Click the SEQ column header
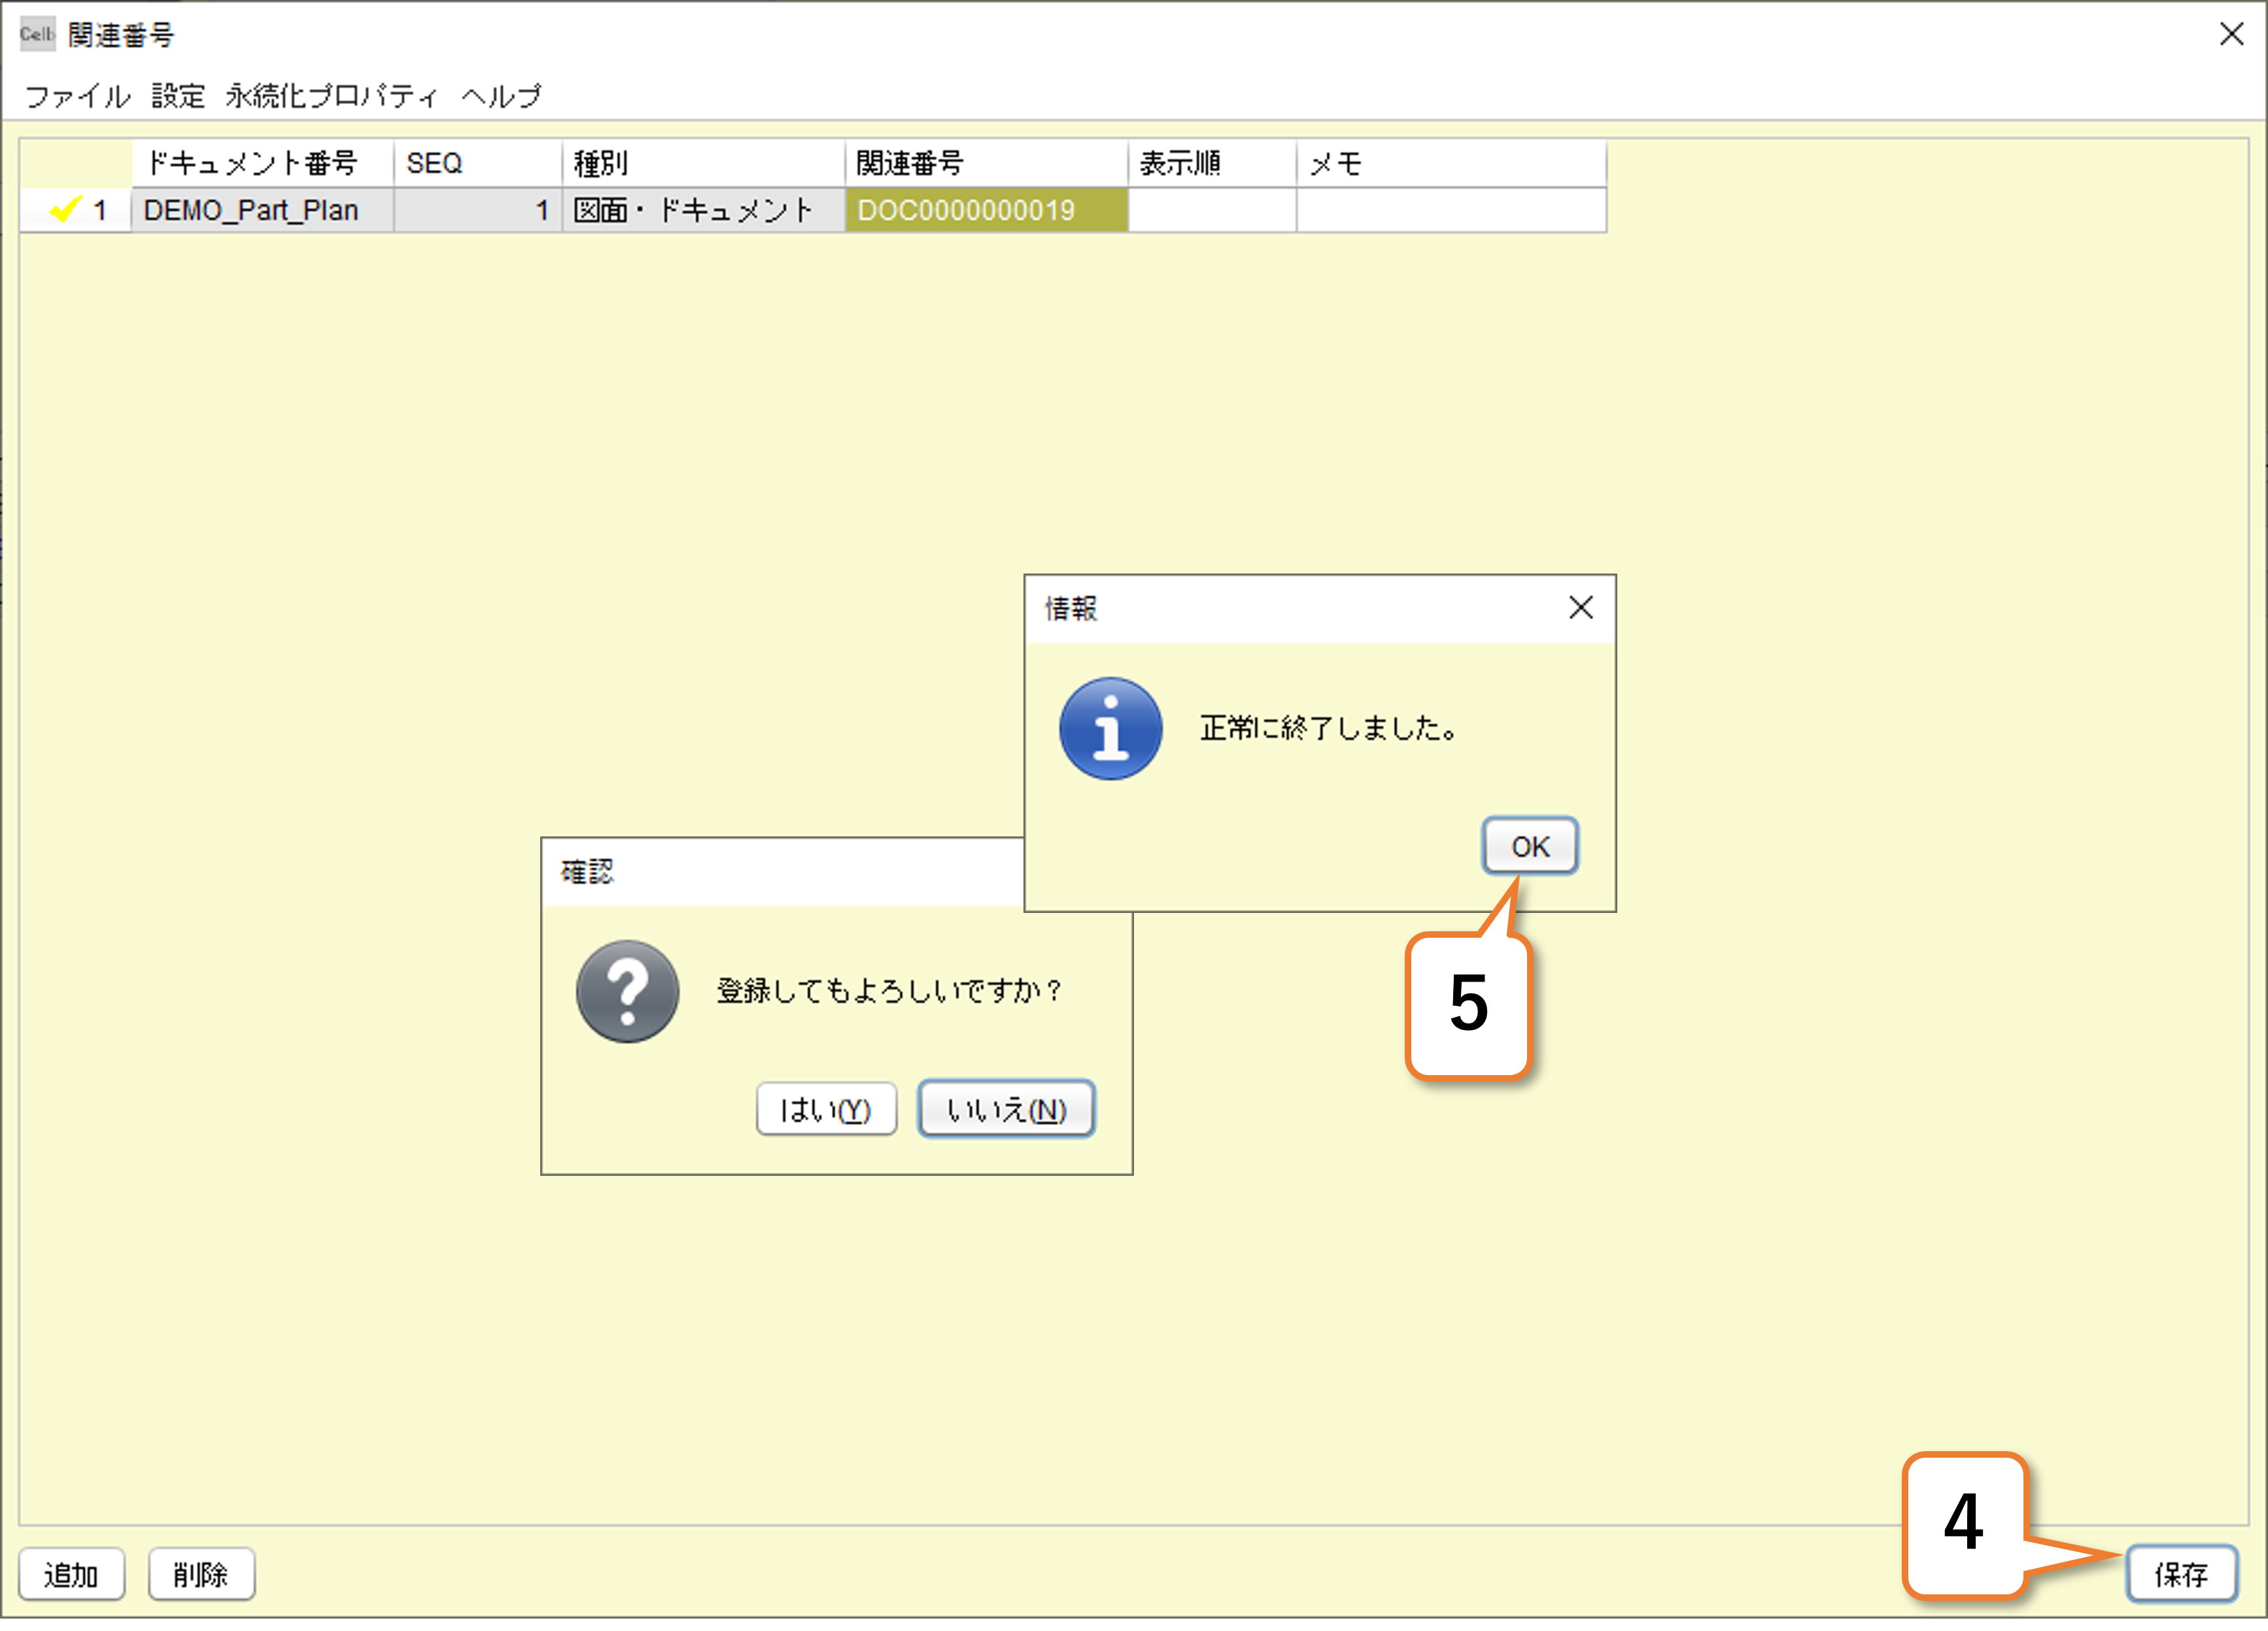This screenshot has height=1631, width=2268. [x=478, y=163]
